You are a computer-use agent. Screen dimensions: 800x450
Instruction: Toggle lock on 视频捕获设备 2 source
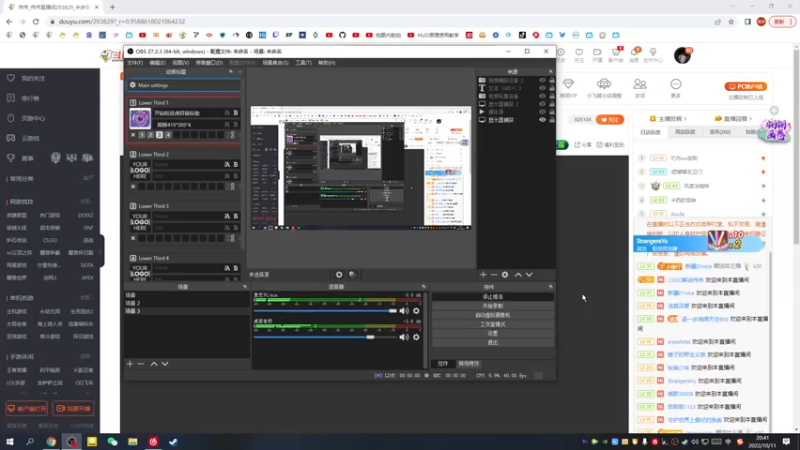pyautogui.click(x=552, y=81)
